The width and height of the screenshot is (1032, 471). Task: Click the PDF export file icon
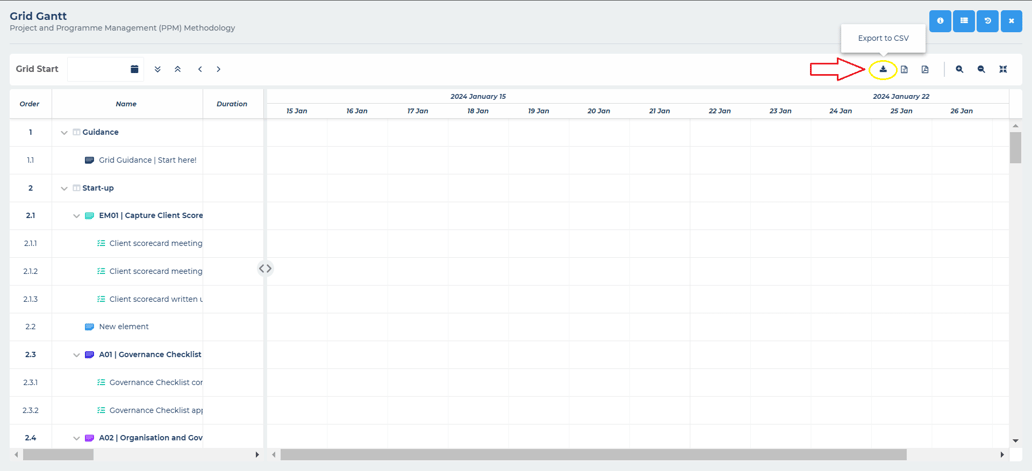[x=925, y=69]
